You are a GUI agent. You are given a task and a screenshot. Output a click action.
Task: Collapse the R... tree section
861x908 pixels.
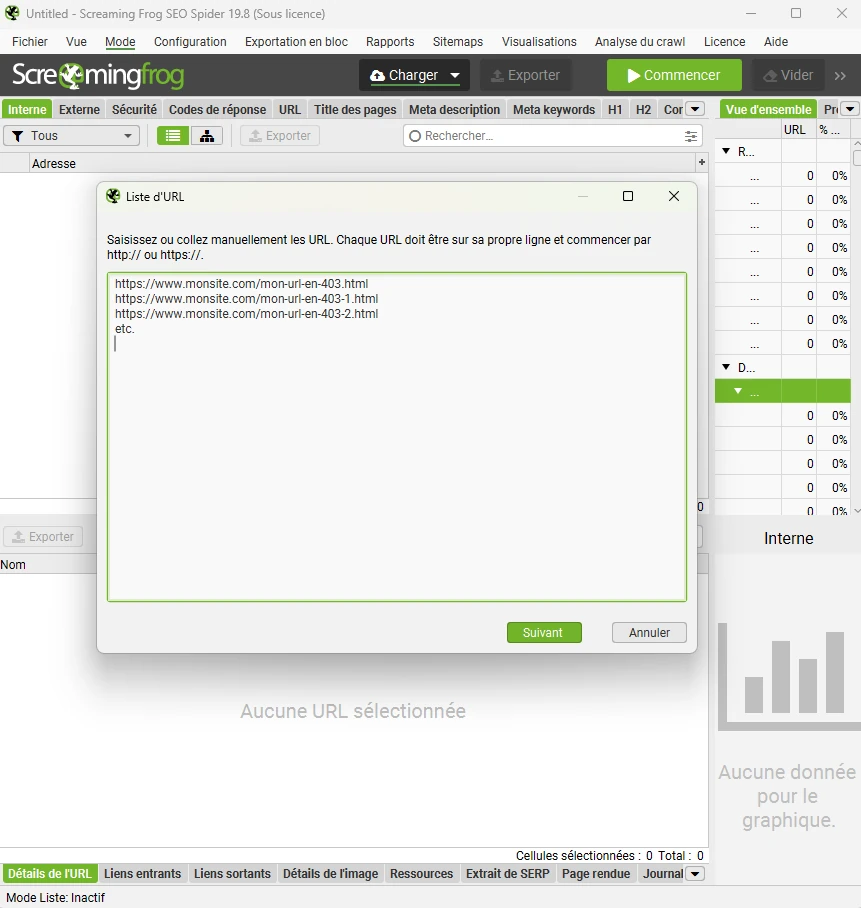(x=726, y=151)
